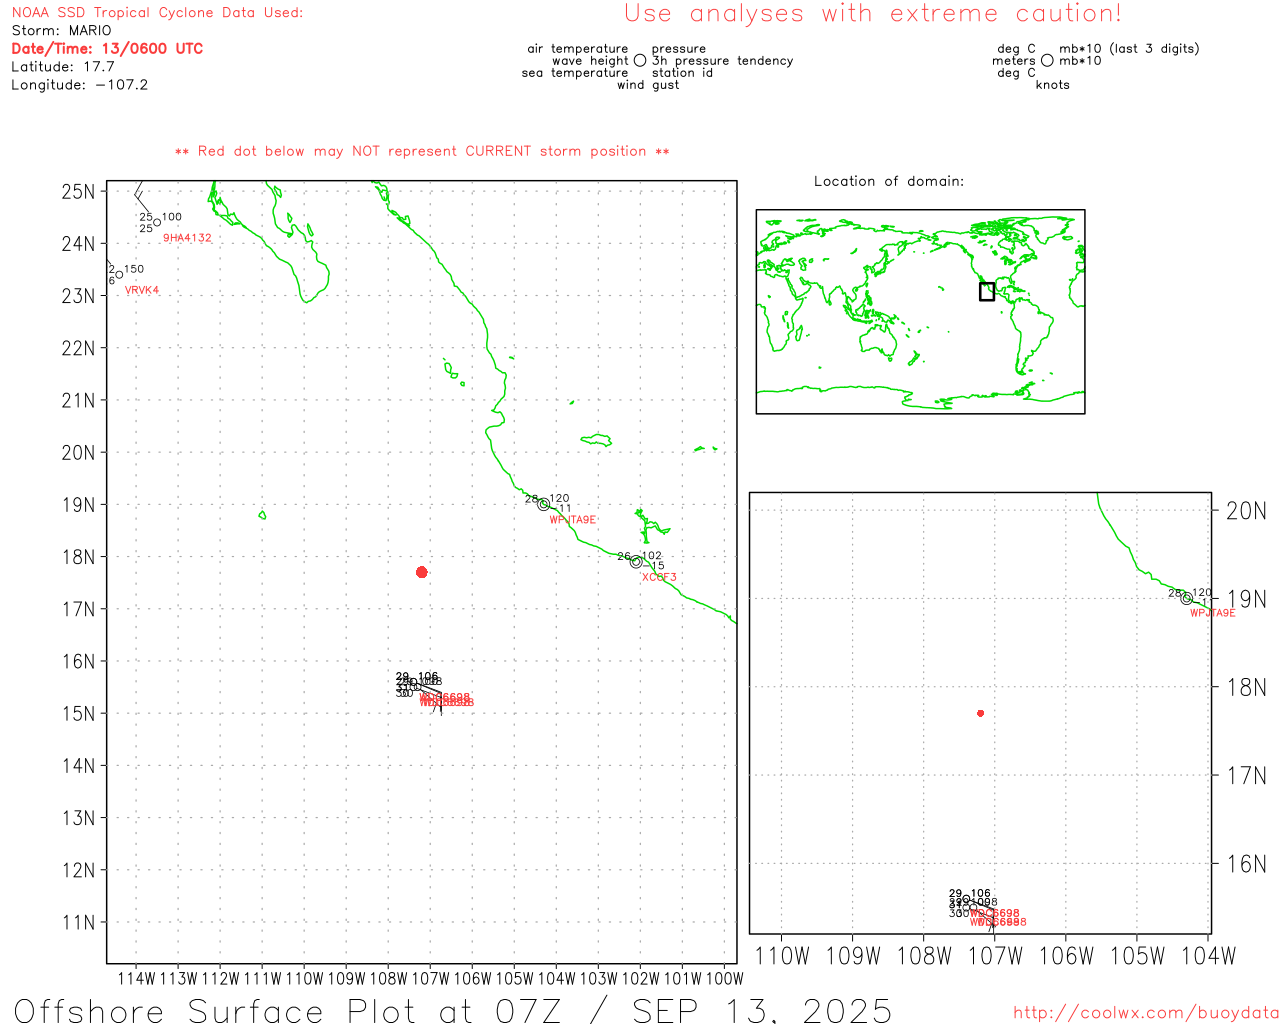Click the world locator map thumbnail
Image resolution: width=1280 pixels, height=1024 pixels.
point(920,312)
